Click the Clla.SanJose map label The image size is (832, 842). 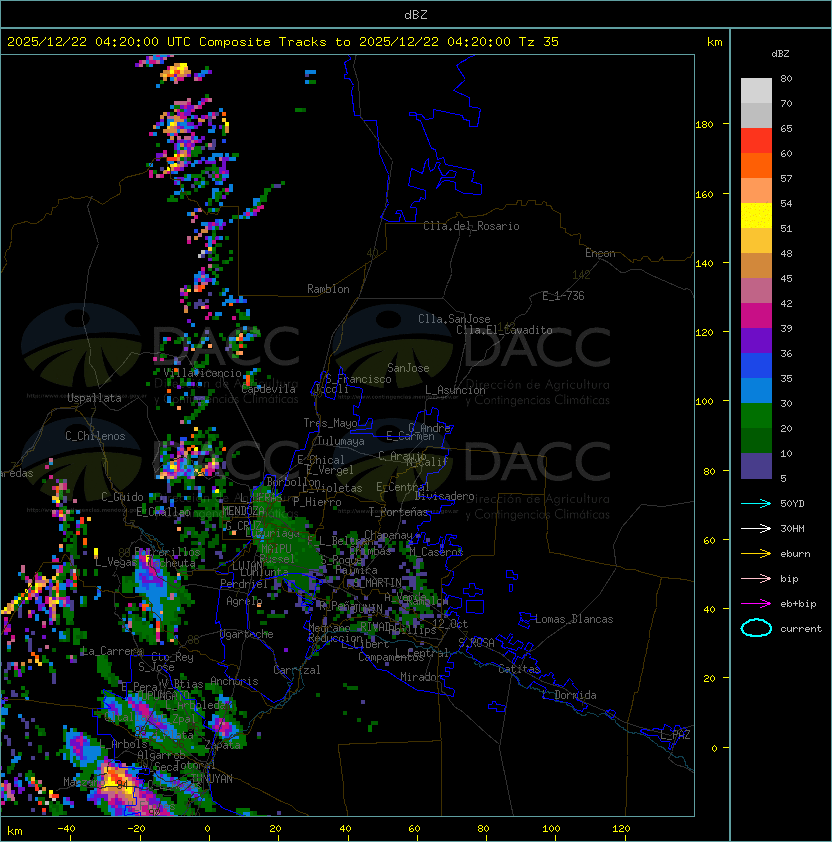454,319
